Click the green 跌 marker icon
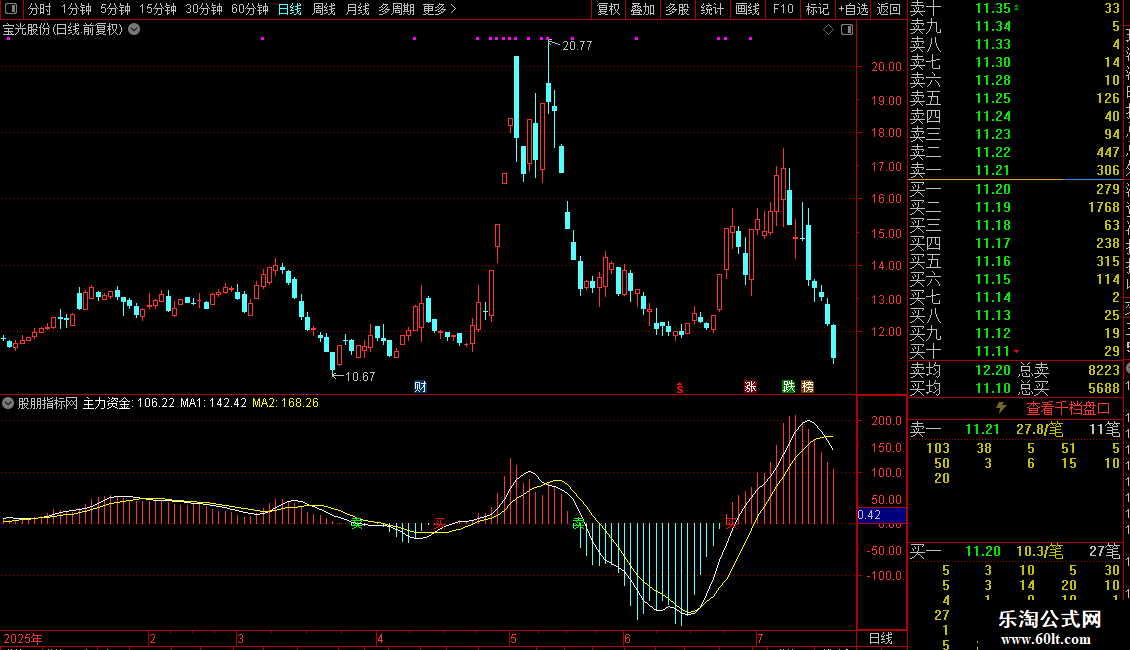Viewport: 1130px width, 650px height. [x=789, y=387]
